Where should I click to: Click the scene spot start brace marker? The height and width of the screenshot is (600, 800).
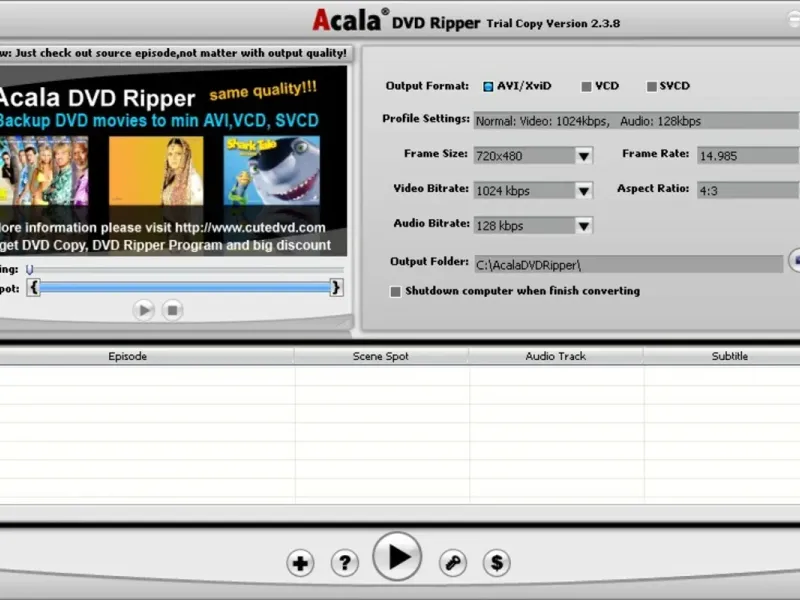coord(34,288)
